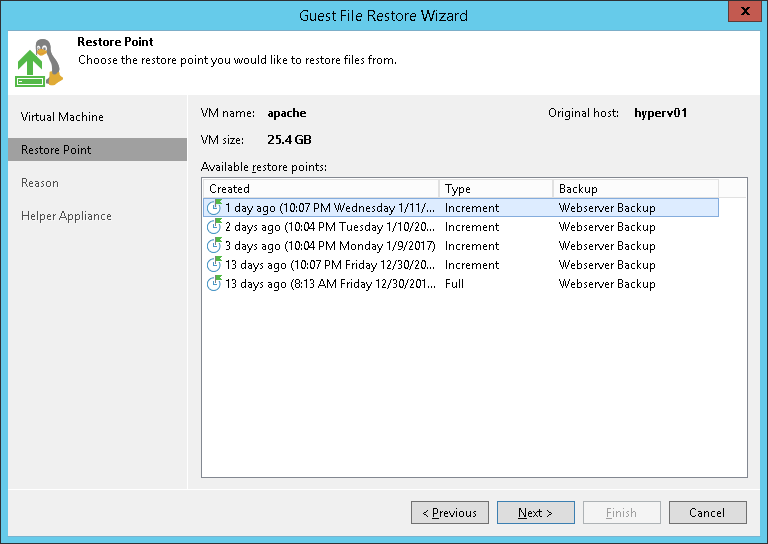Click 'Webserver Backup' in 13 days ago Increment row
Screen dimensions: 768x544
(607, 265)
